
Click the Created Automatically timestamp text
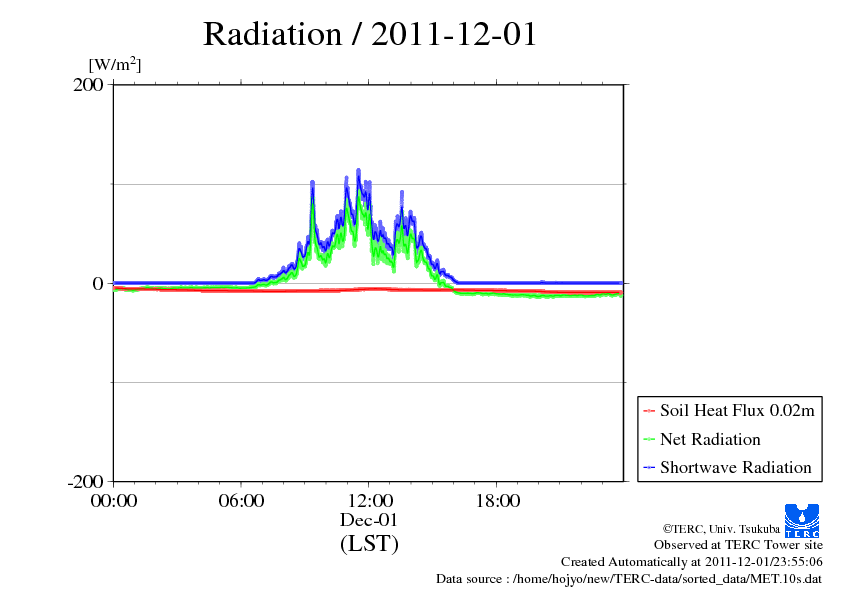[692, 562]
